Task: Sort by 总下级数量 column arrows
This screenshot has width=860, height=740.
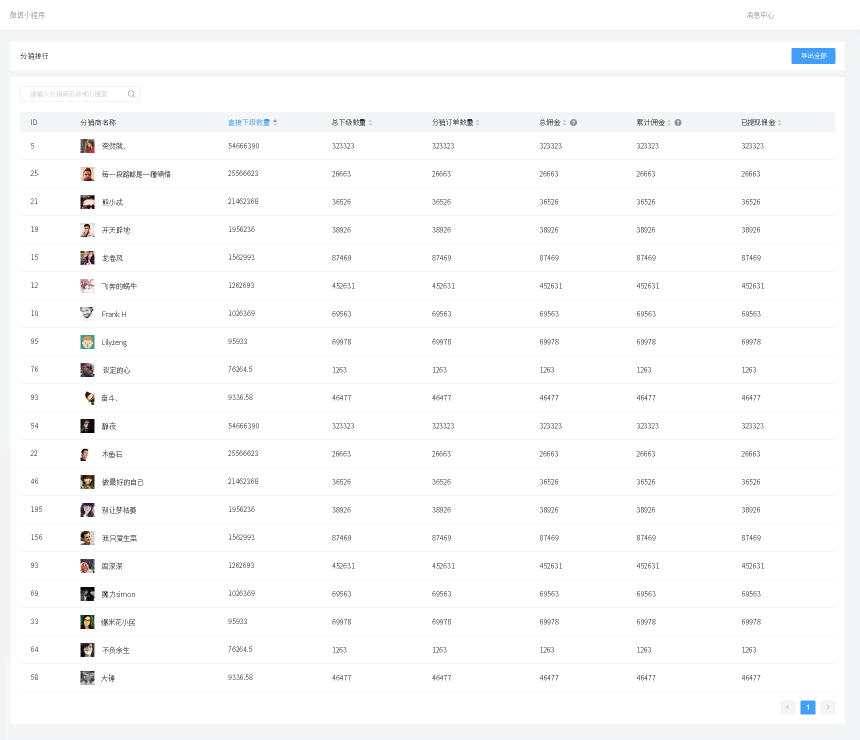Action: 371,122
